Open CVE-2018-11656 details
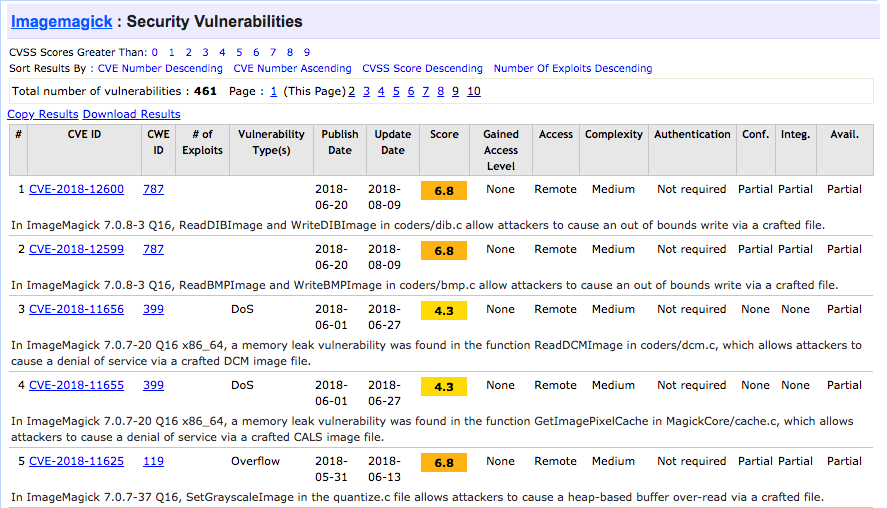Viewport: 887px width, 508px height. point(76,309)
